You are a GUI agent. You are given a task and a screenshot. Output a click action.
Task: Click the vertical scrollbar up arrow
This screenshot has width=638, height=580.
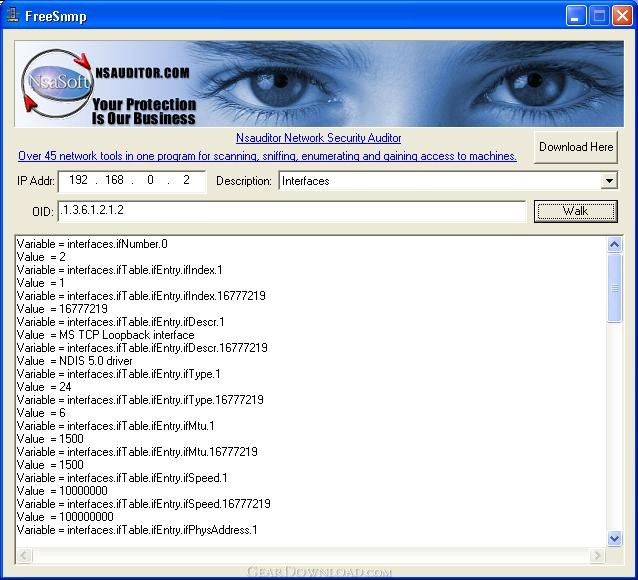coord(614,245)
